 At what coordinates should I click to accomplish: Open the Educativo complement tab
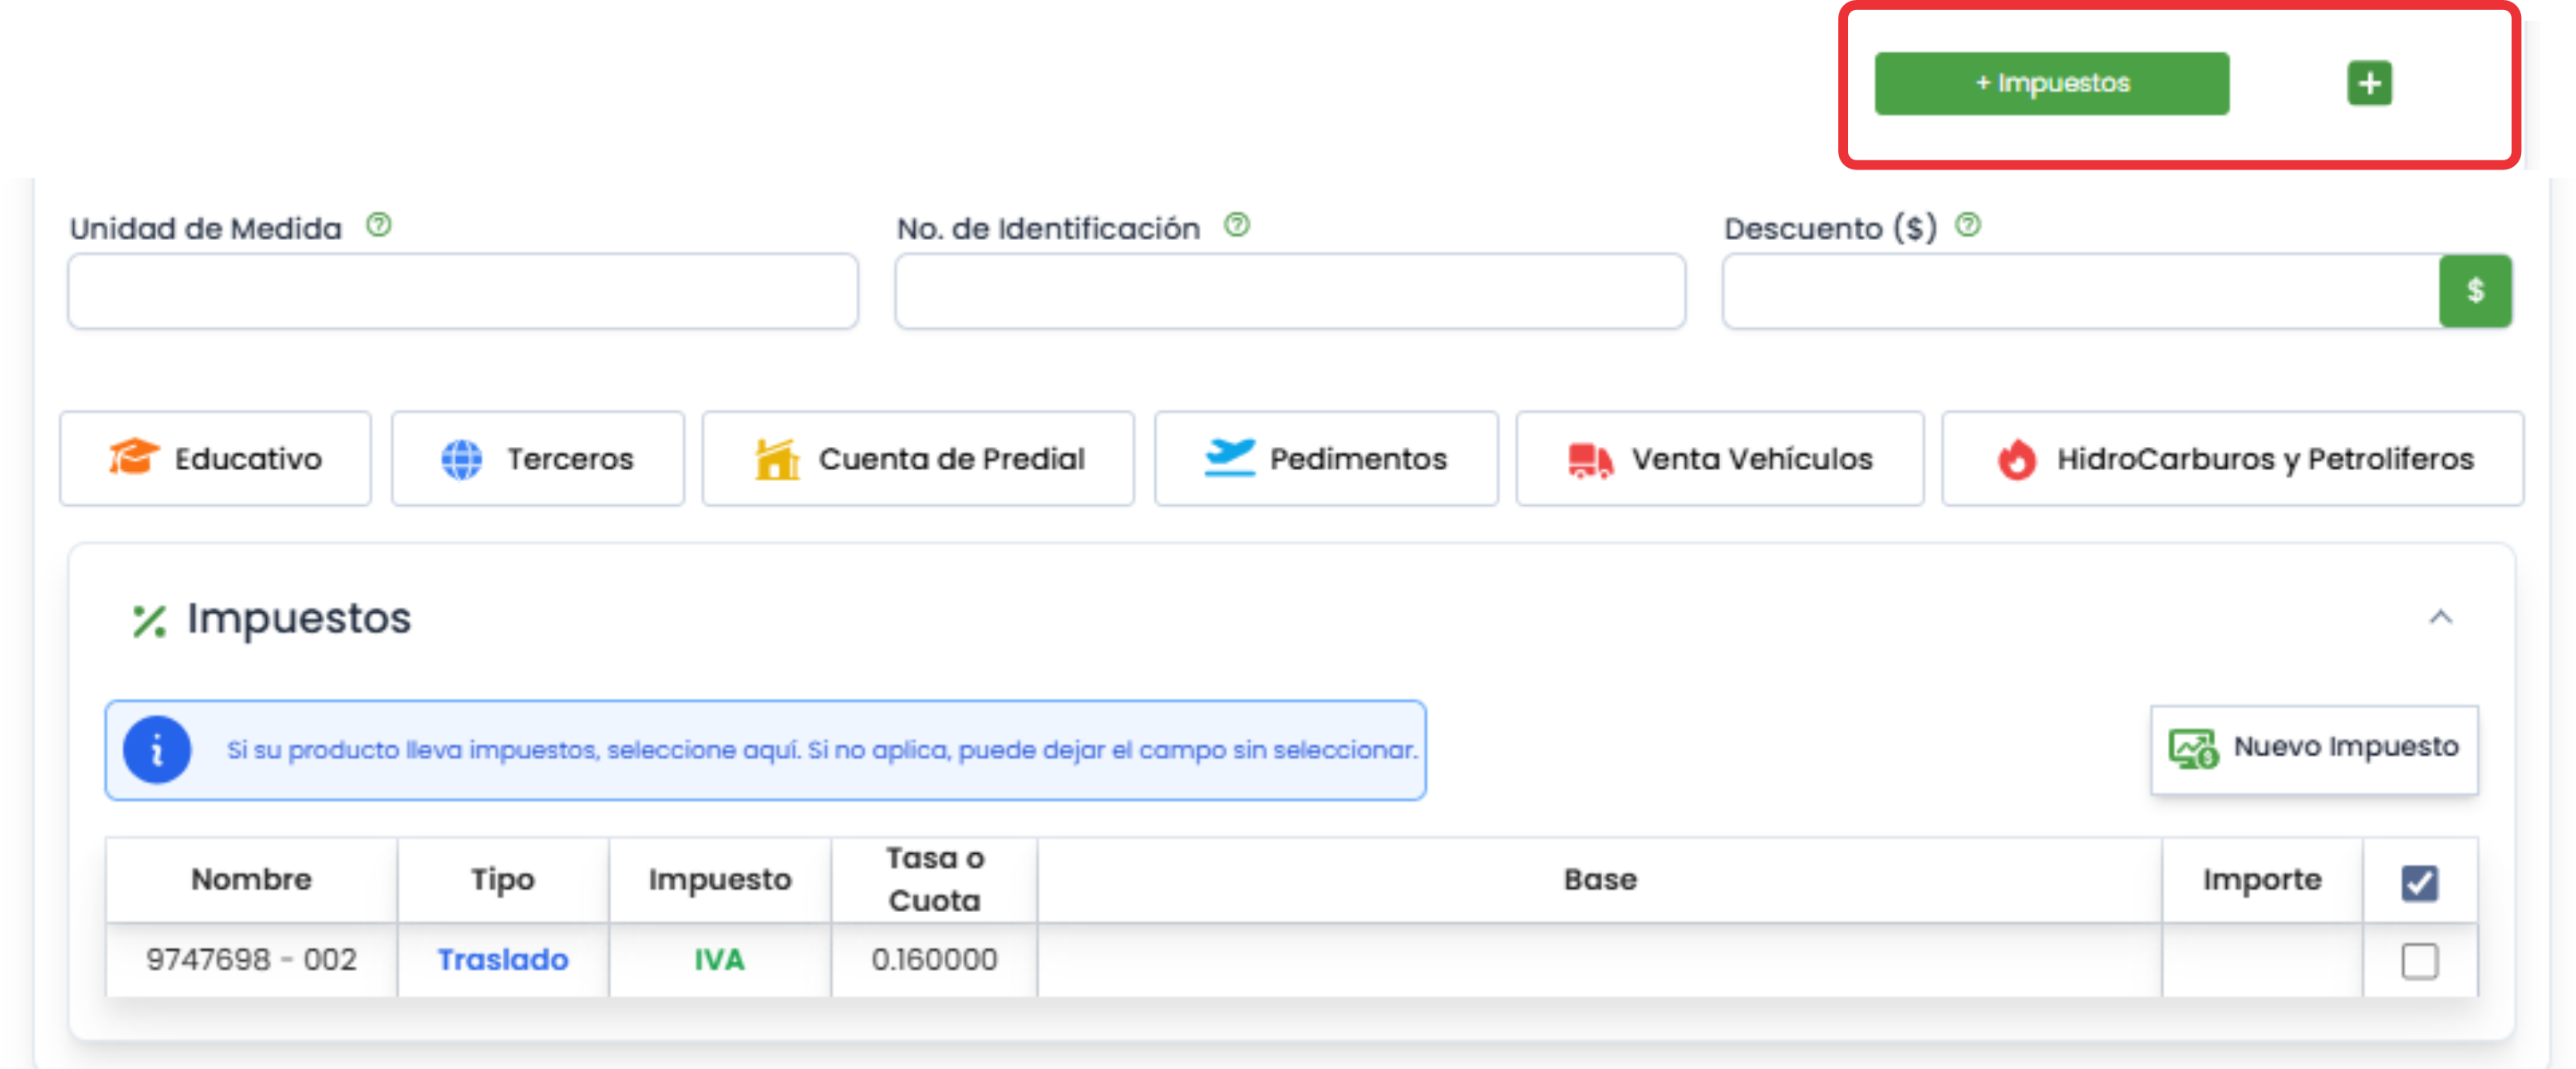tap(215, 459)
